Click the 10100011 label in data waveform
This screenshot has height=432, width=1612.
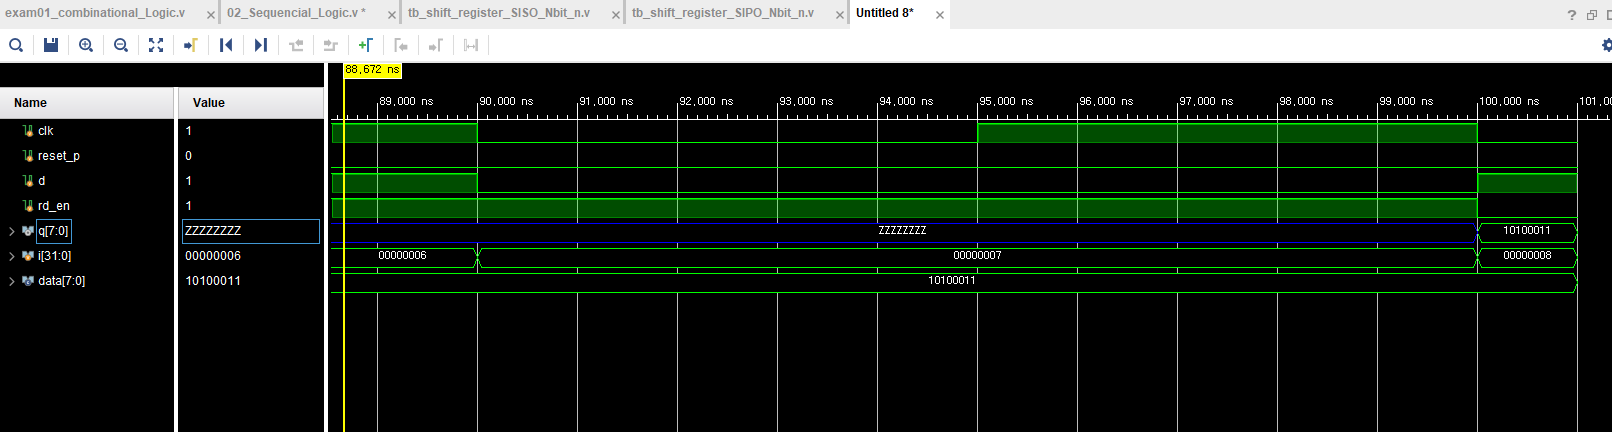[x=952, y=281]
